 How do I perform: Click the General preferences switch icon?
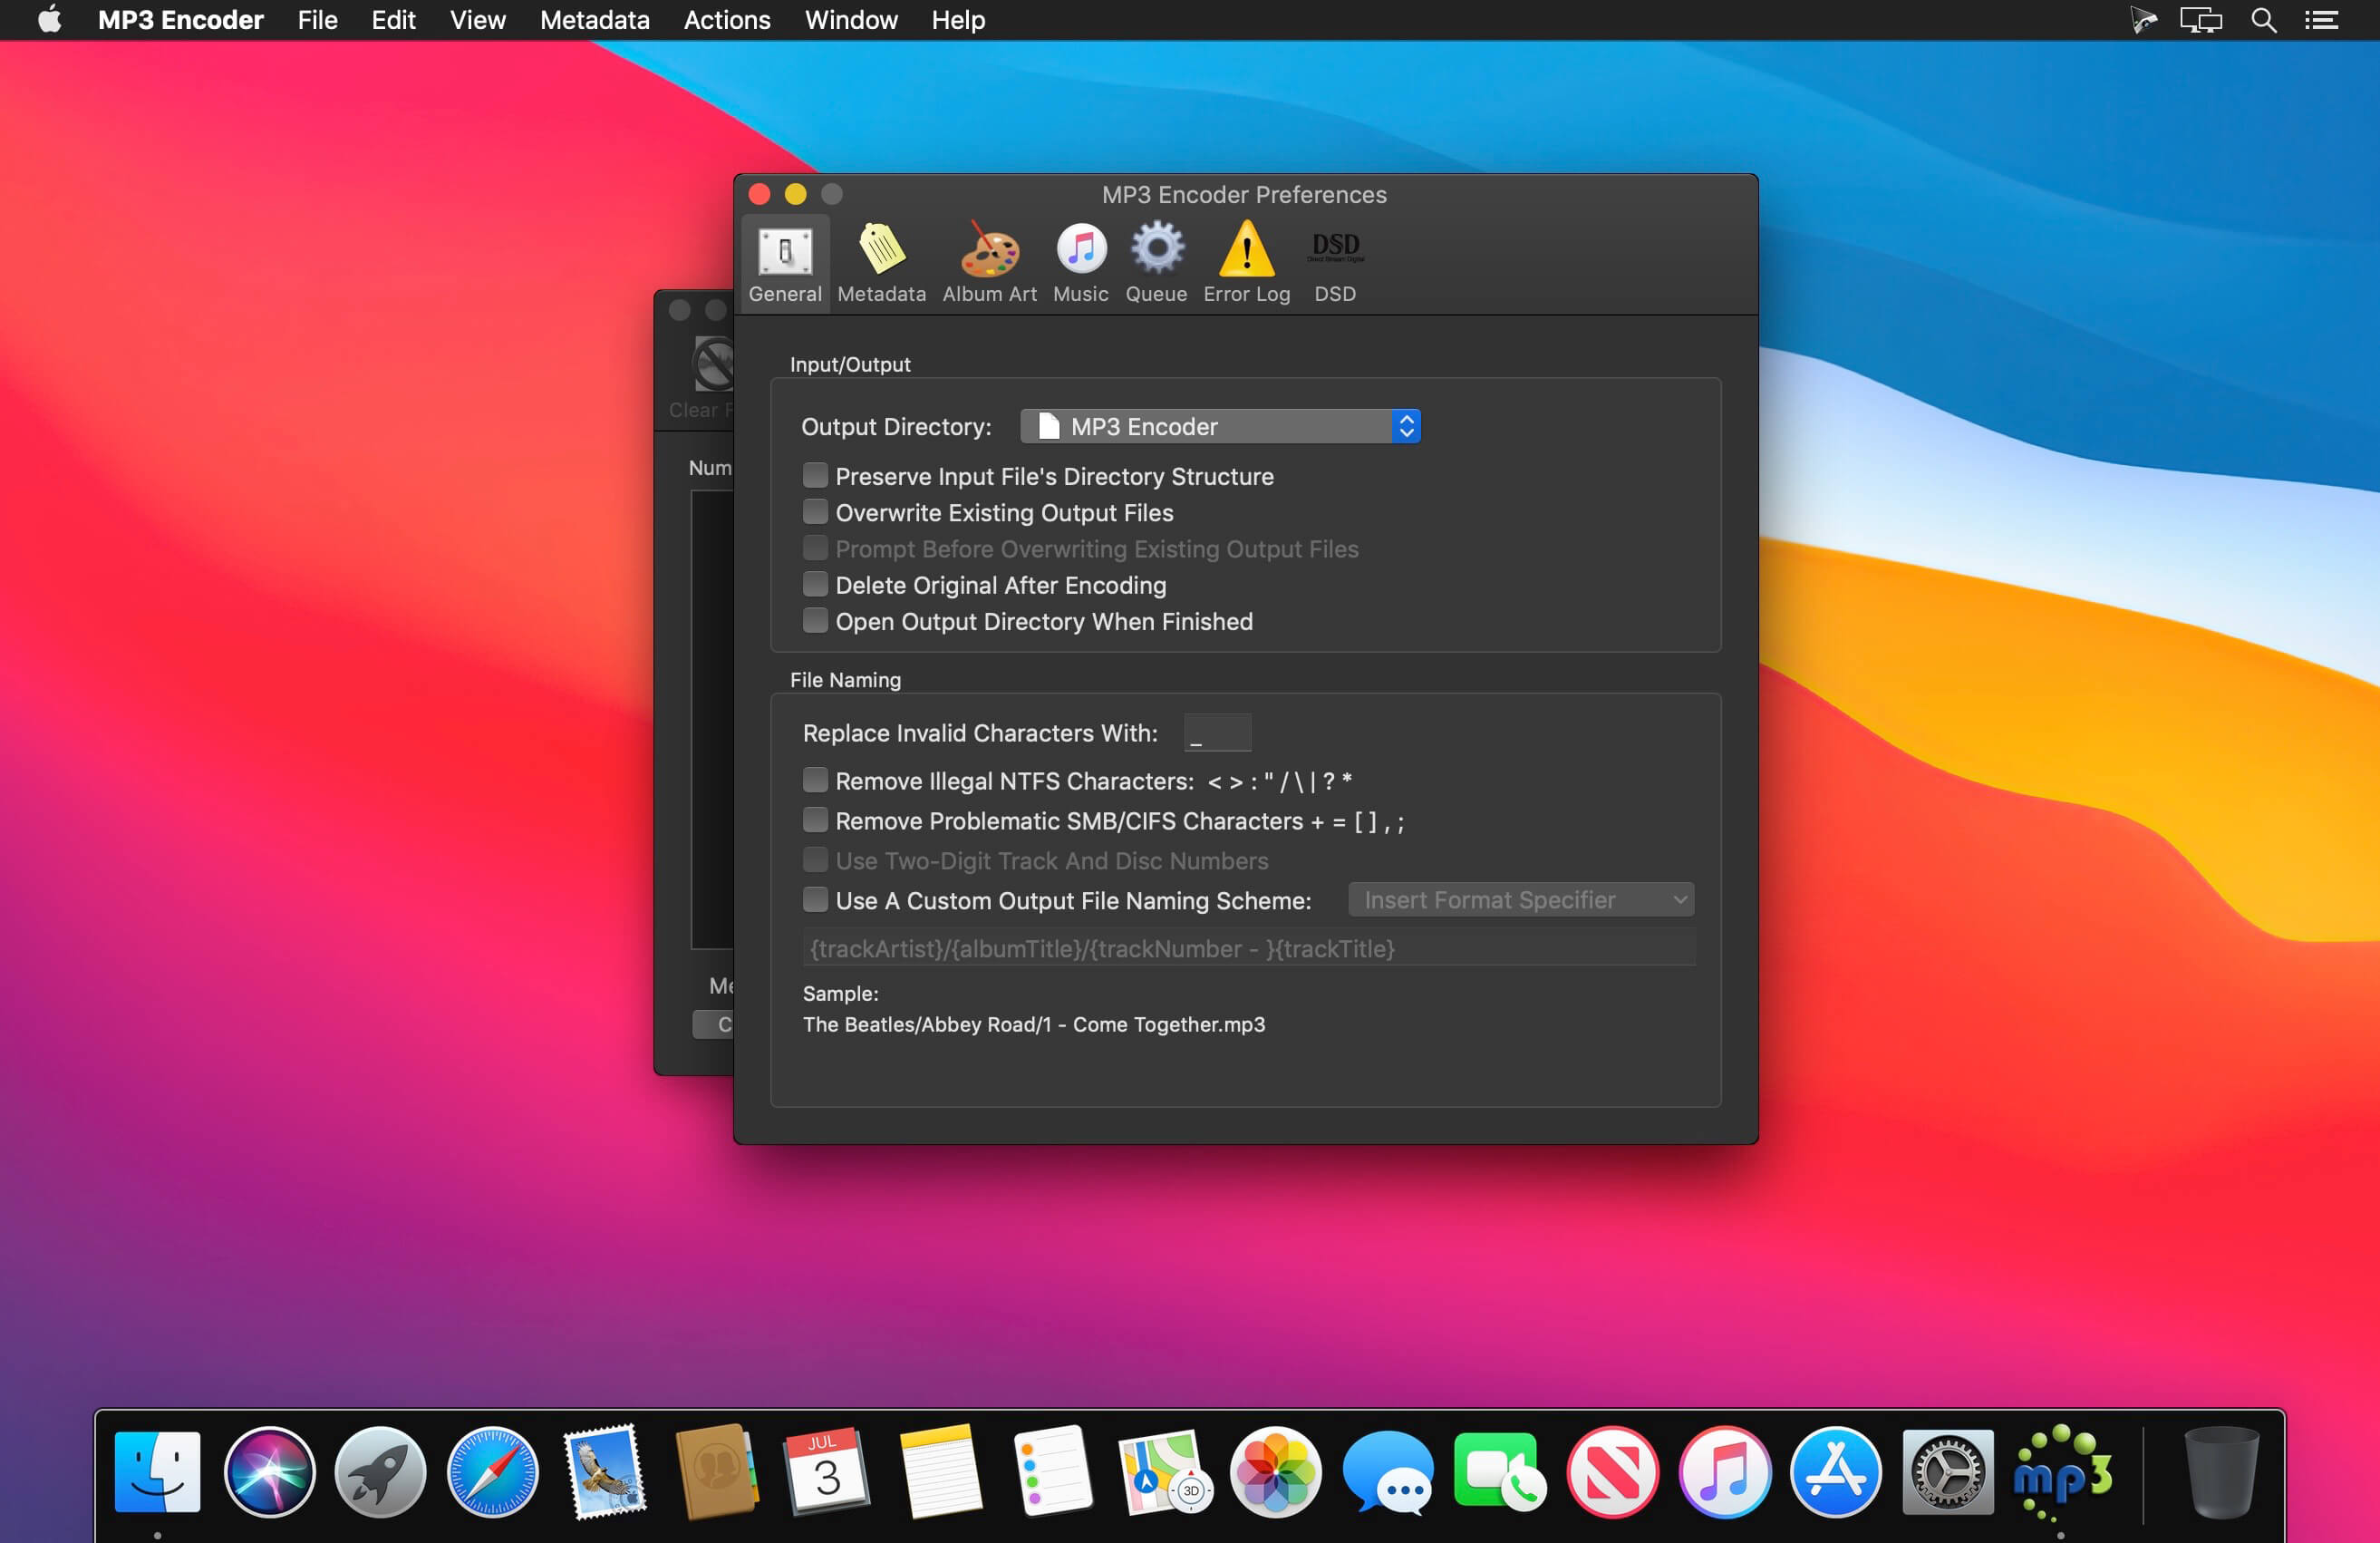tap(785, 250)
